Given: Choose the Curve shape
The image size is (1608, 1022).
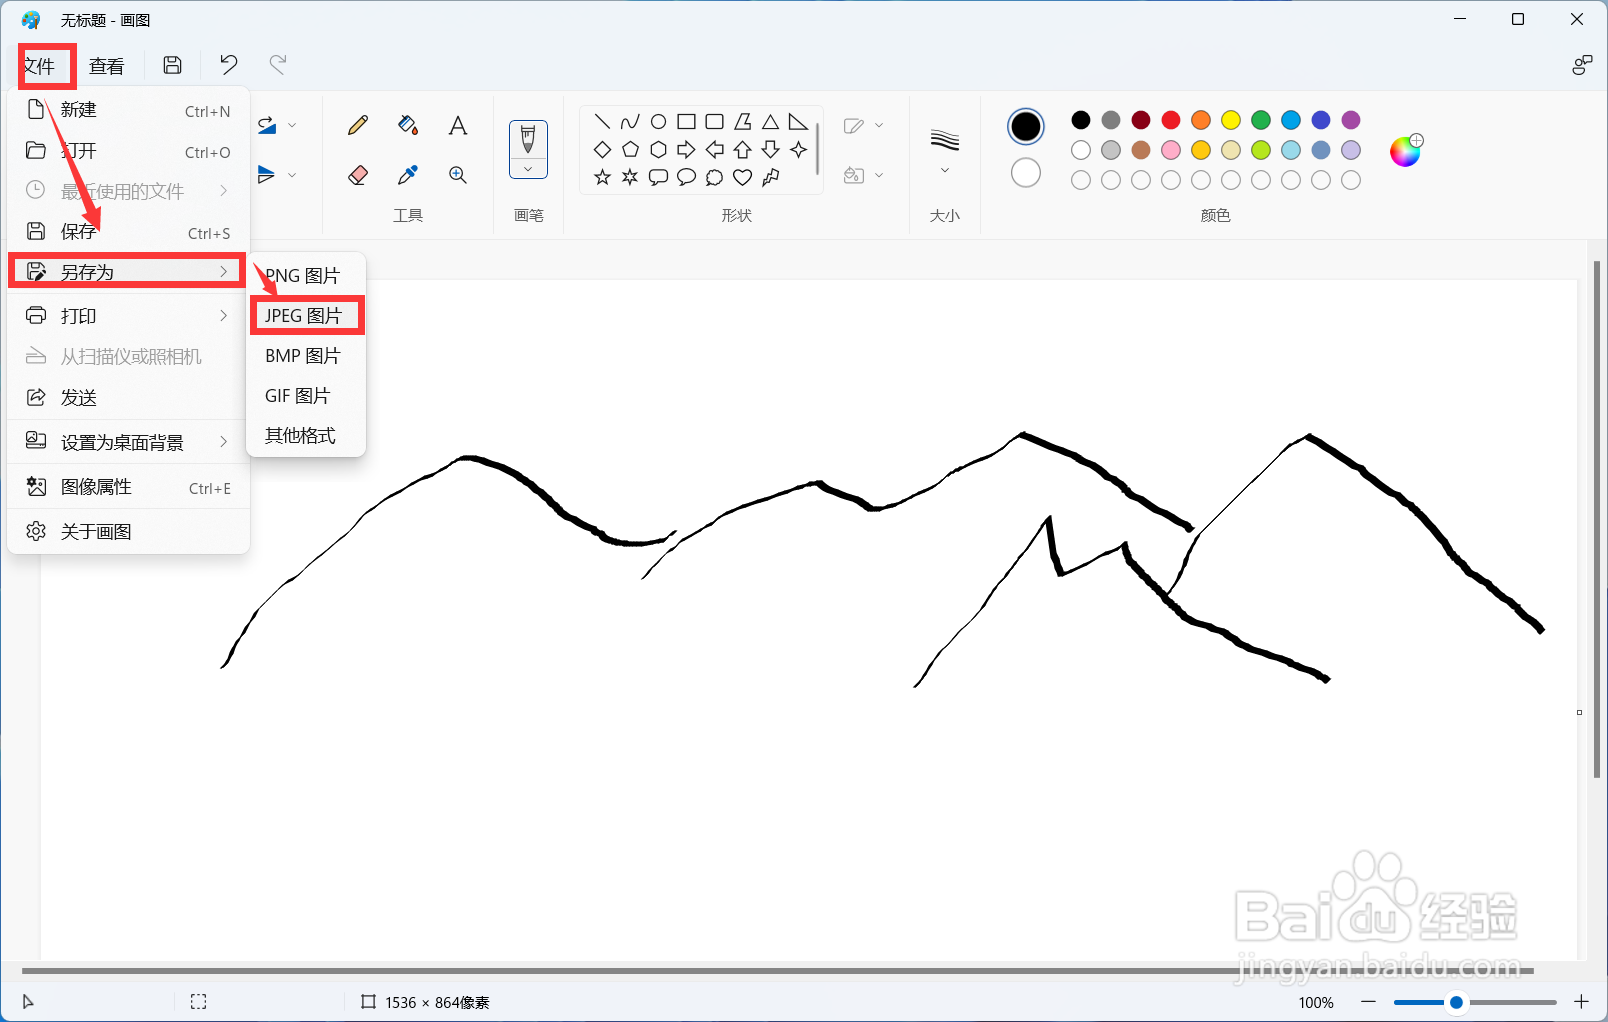Looking at the screenshot, I should (630, 122).
